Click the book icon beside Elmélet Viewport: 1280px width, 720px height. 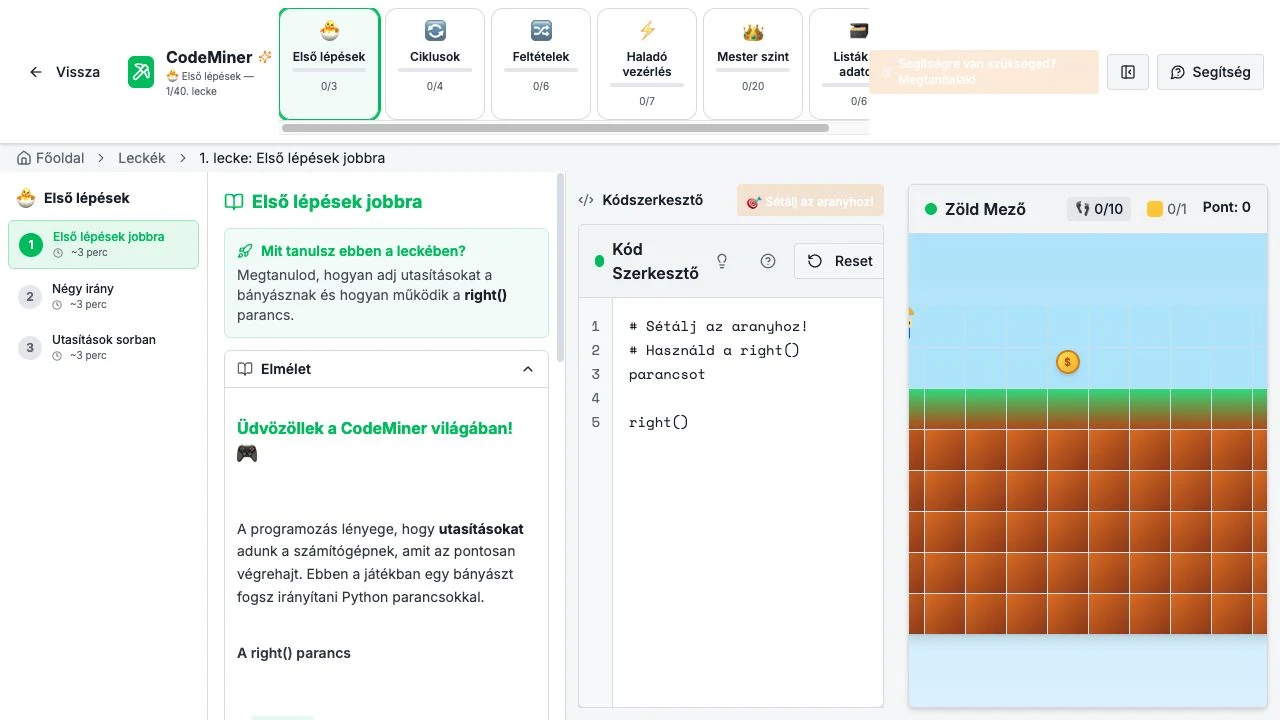pyautogui.click(x=245, y=369)
